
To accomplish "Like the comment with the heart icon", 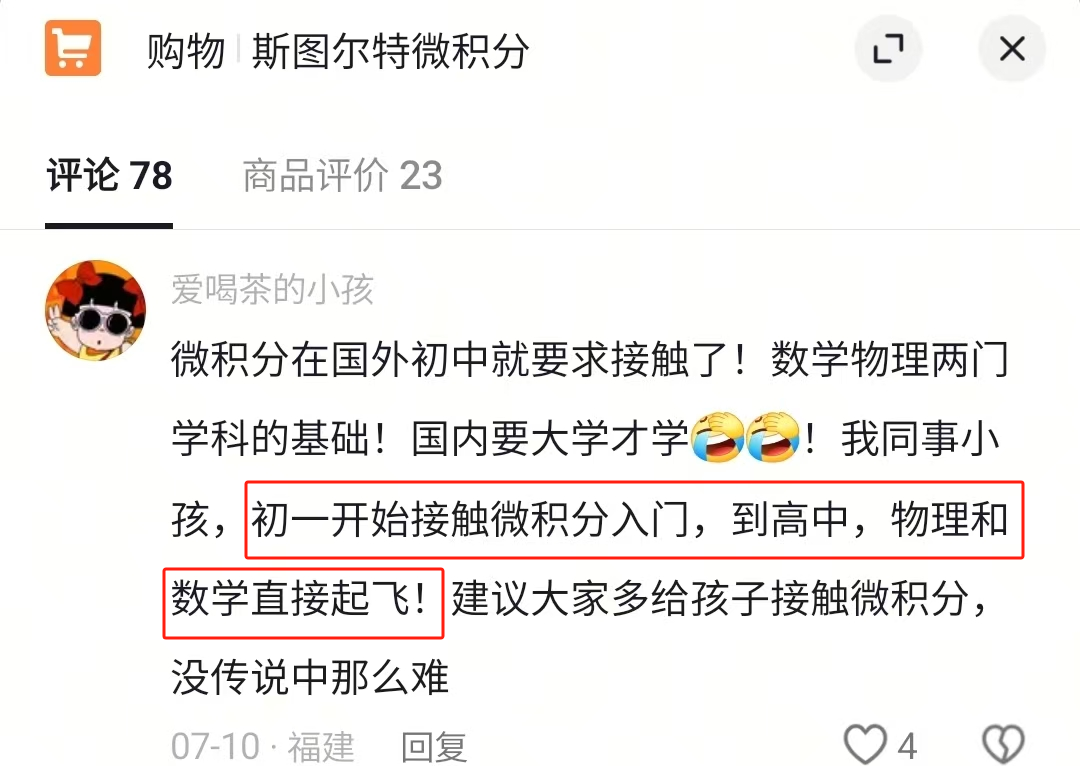I will tap(865, 745).
